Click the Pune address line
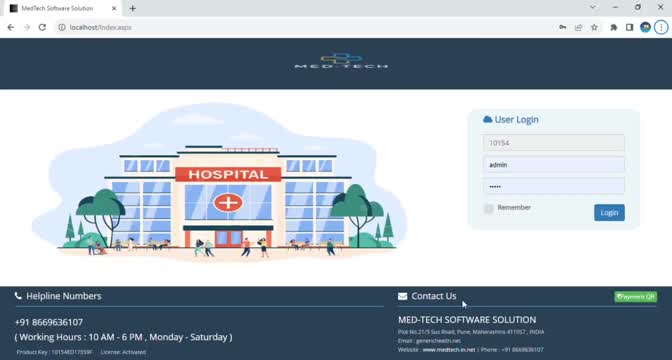The width and height of the screenshot is (672, 360). (x=471, y=332)
